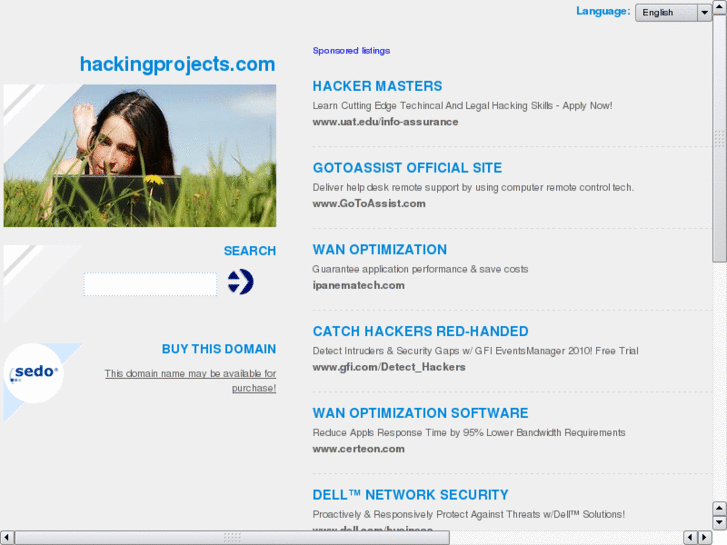Click the Sponsored listings label
Image resolution: width=727 pixels, height=545 pixels.
(x=351, y=51)
